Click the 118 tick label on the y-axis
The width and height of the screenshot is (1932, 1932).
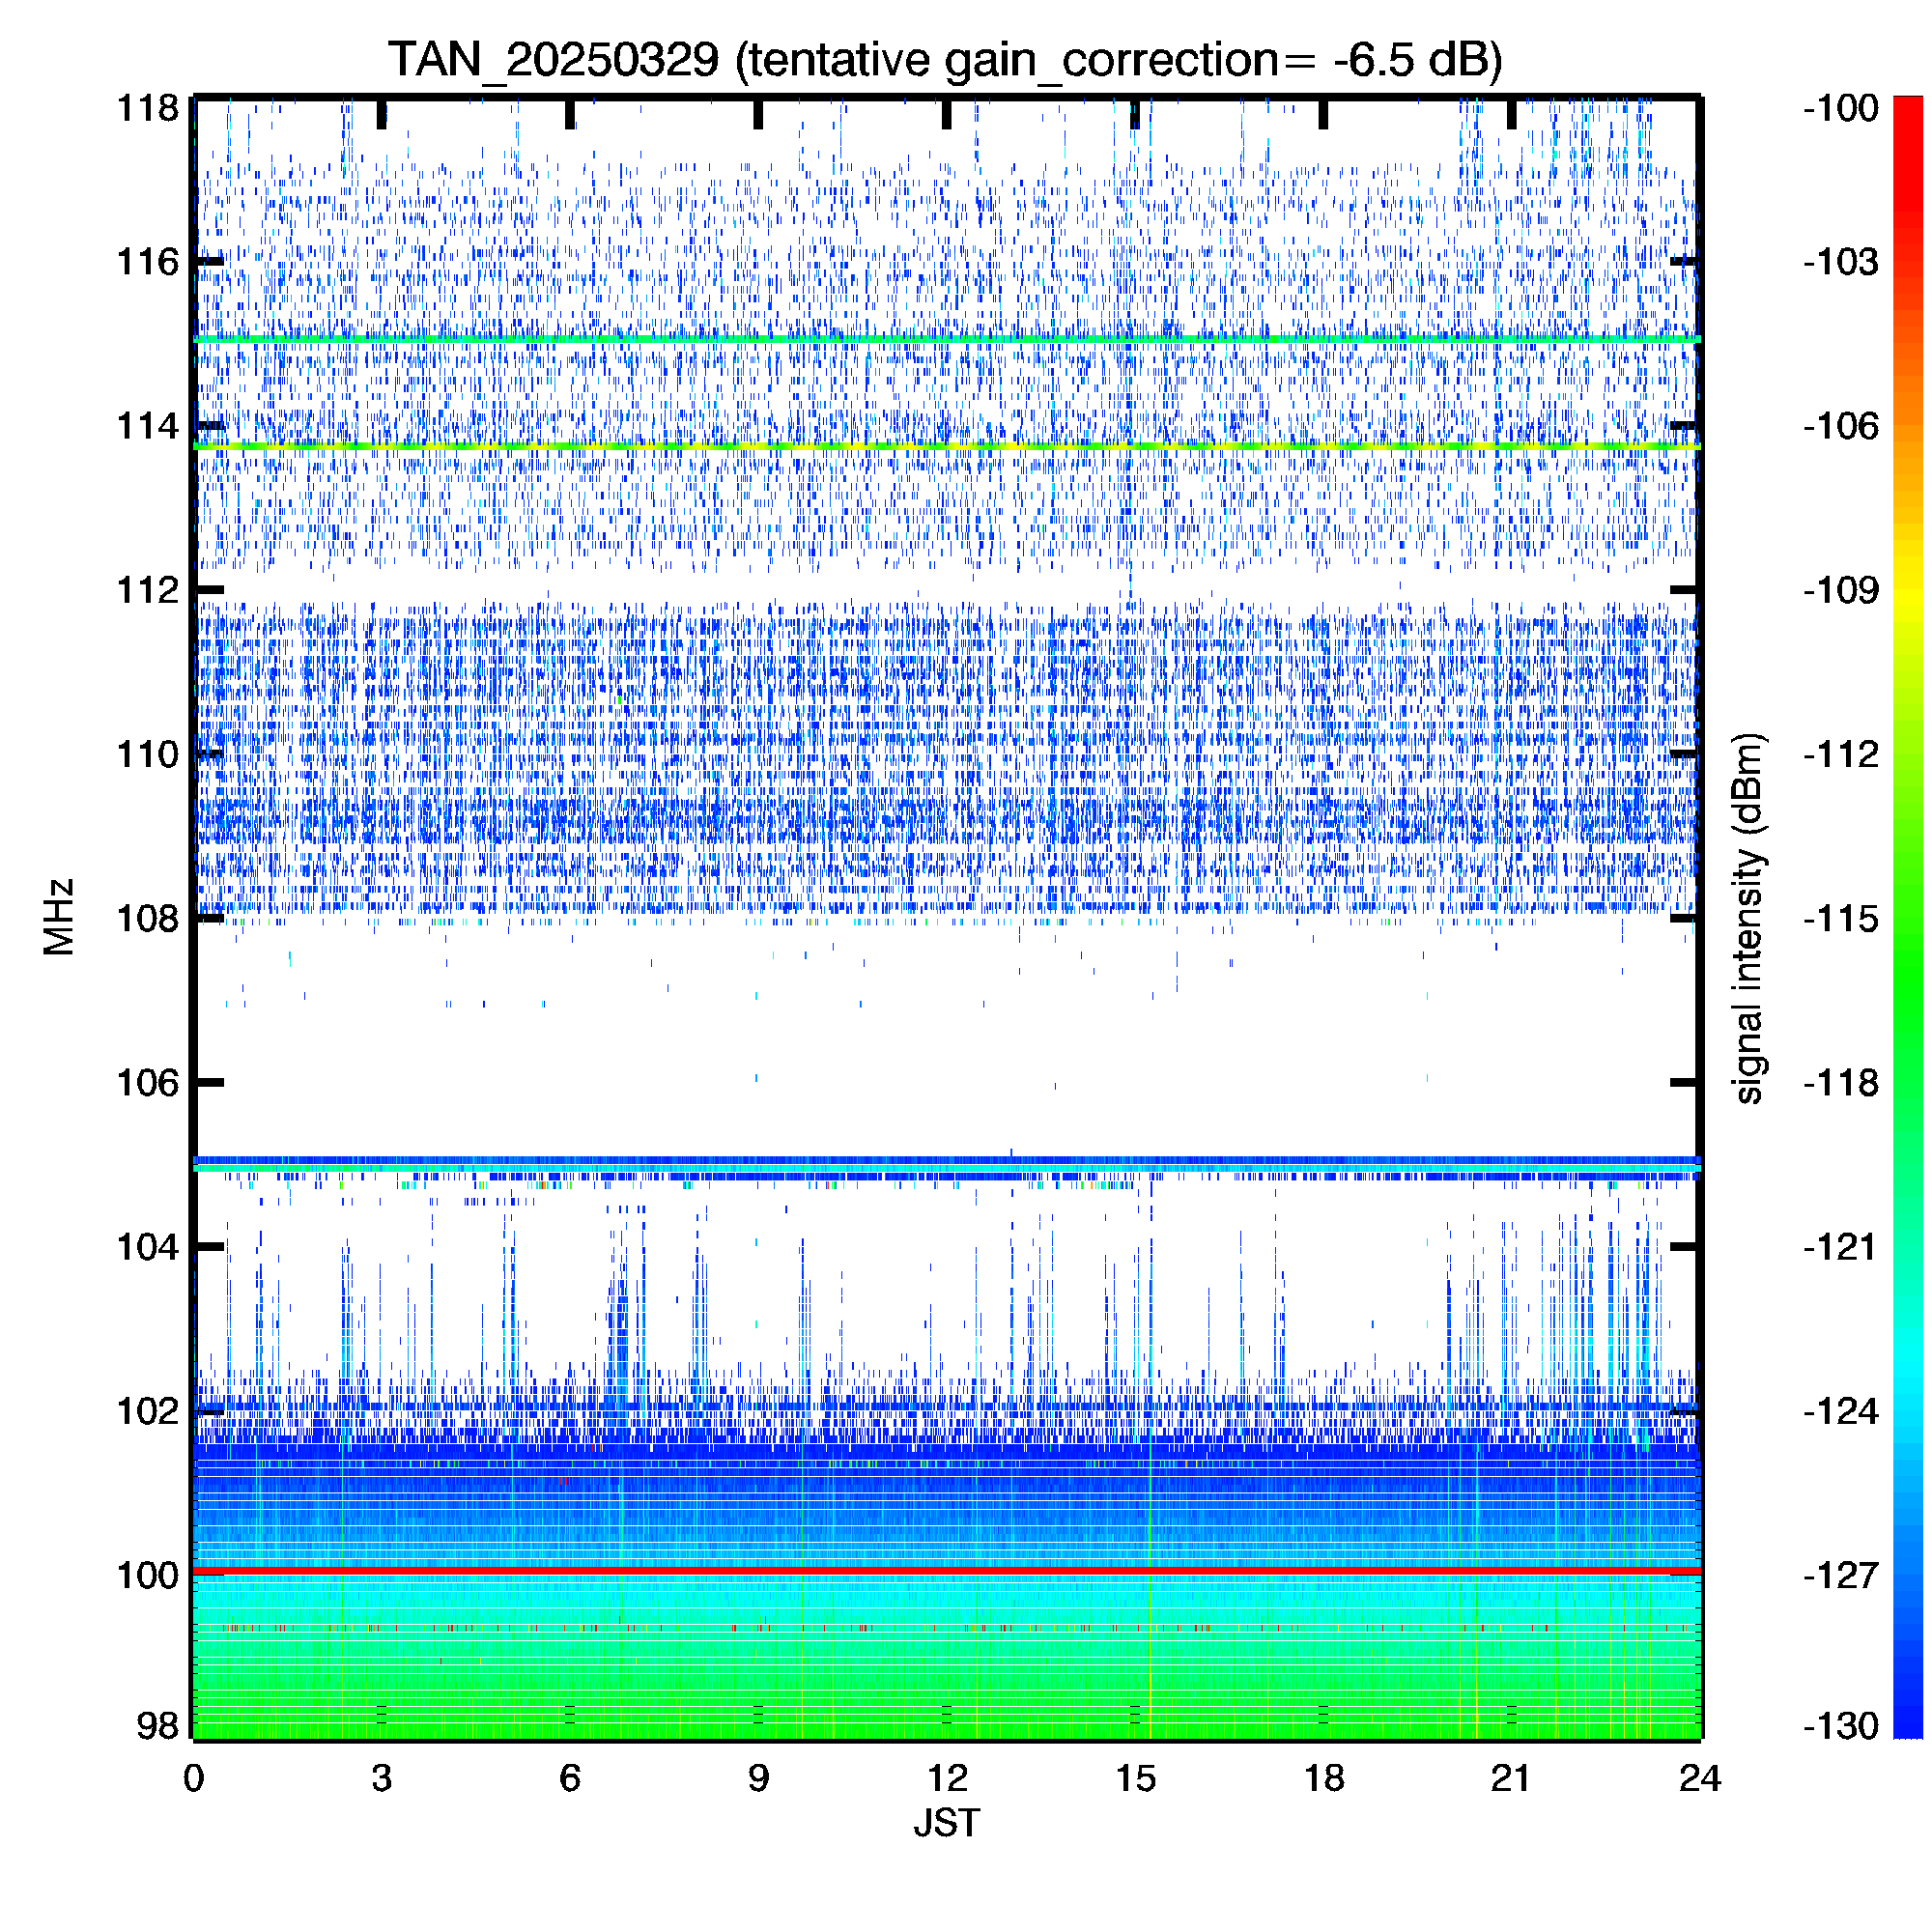147,108
